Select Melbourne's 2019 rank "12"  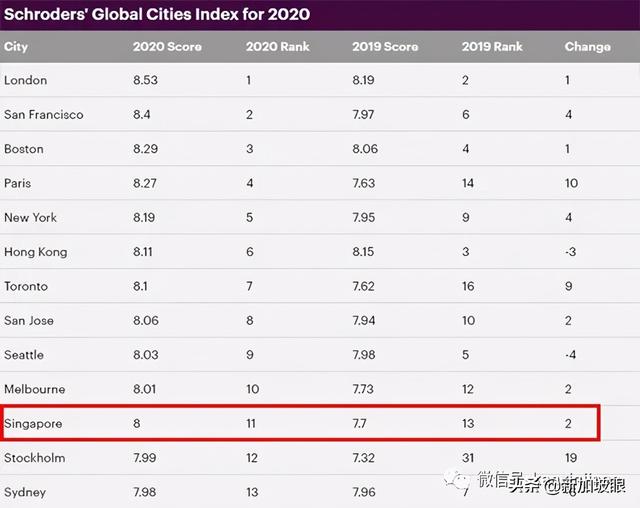pyautogui.click(x=468, y=389)
